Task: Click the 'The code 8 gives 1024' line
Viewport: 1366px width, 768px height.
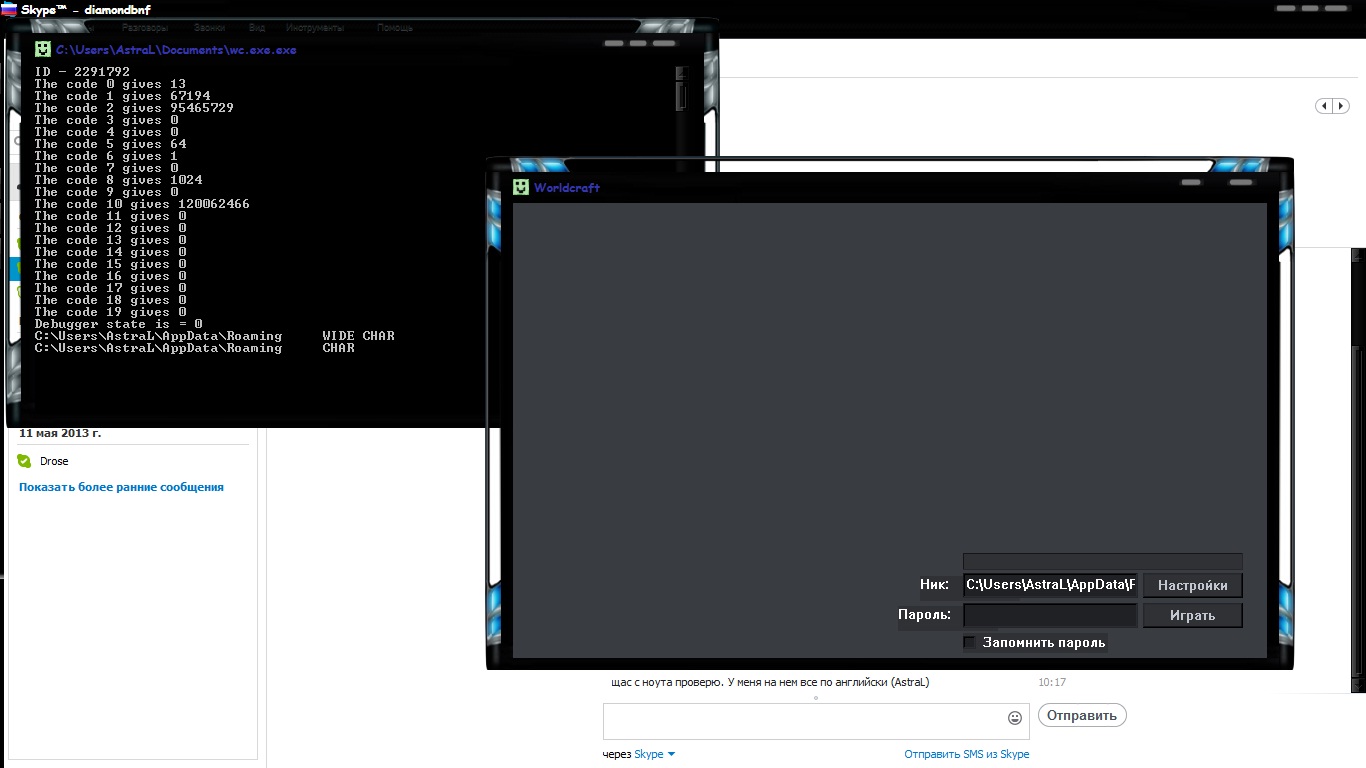Action: [118, 180]
